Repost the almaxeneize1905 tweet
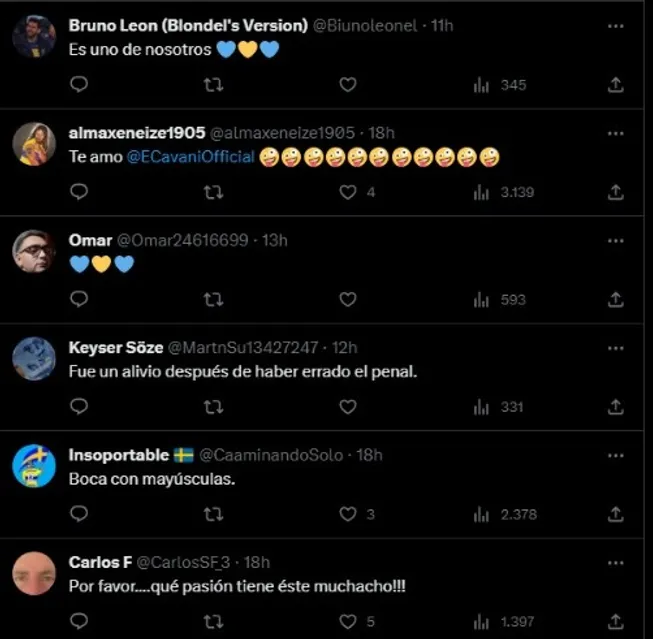 point(213,192)
